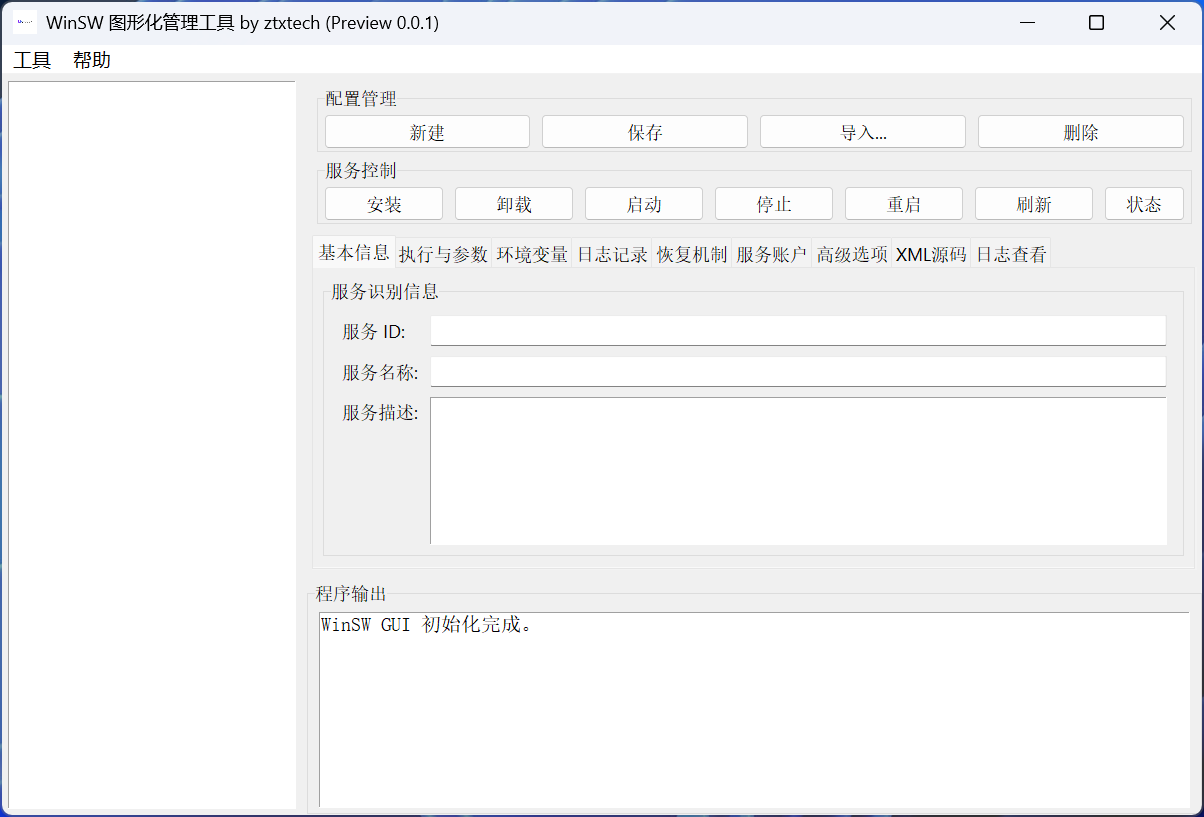This screenshot has height=817, width=1204.
Task: Stop the service with 停止 button
Action: (773, 204)
